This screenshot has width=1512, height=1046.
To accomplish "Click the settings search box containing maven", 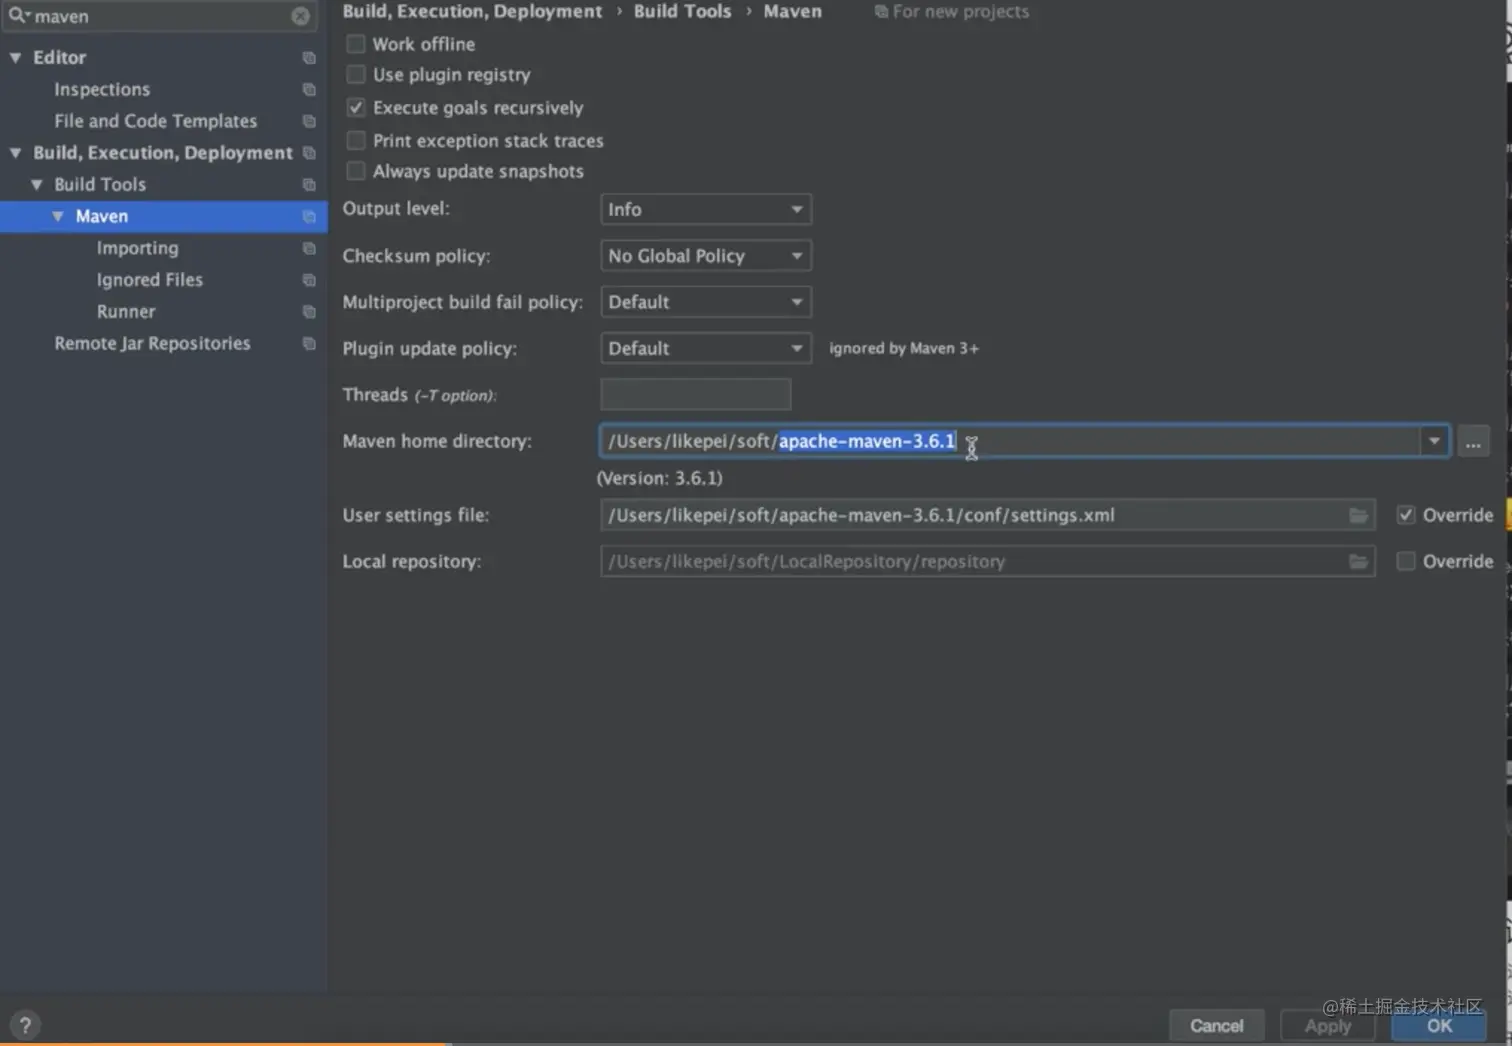I will click(160, 16).
